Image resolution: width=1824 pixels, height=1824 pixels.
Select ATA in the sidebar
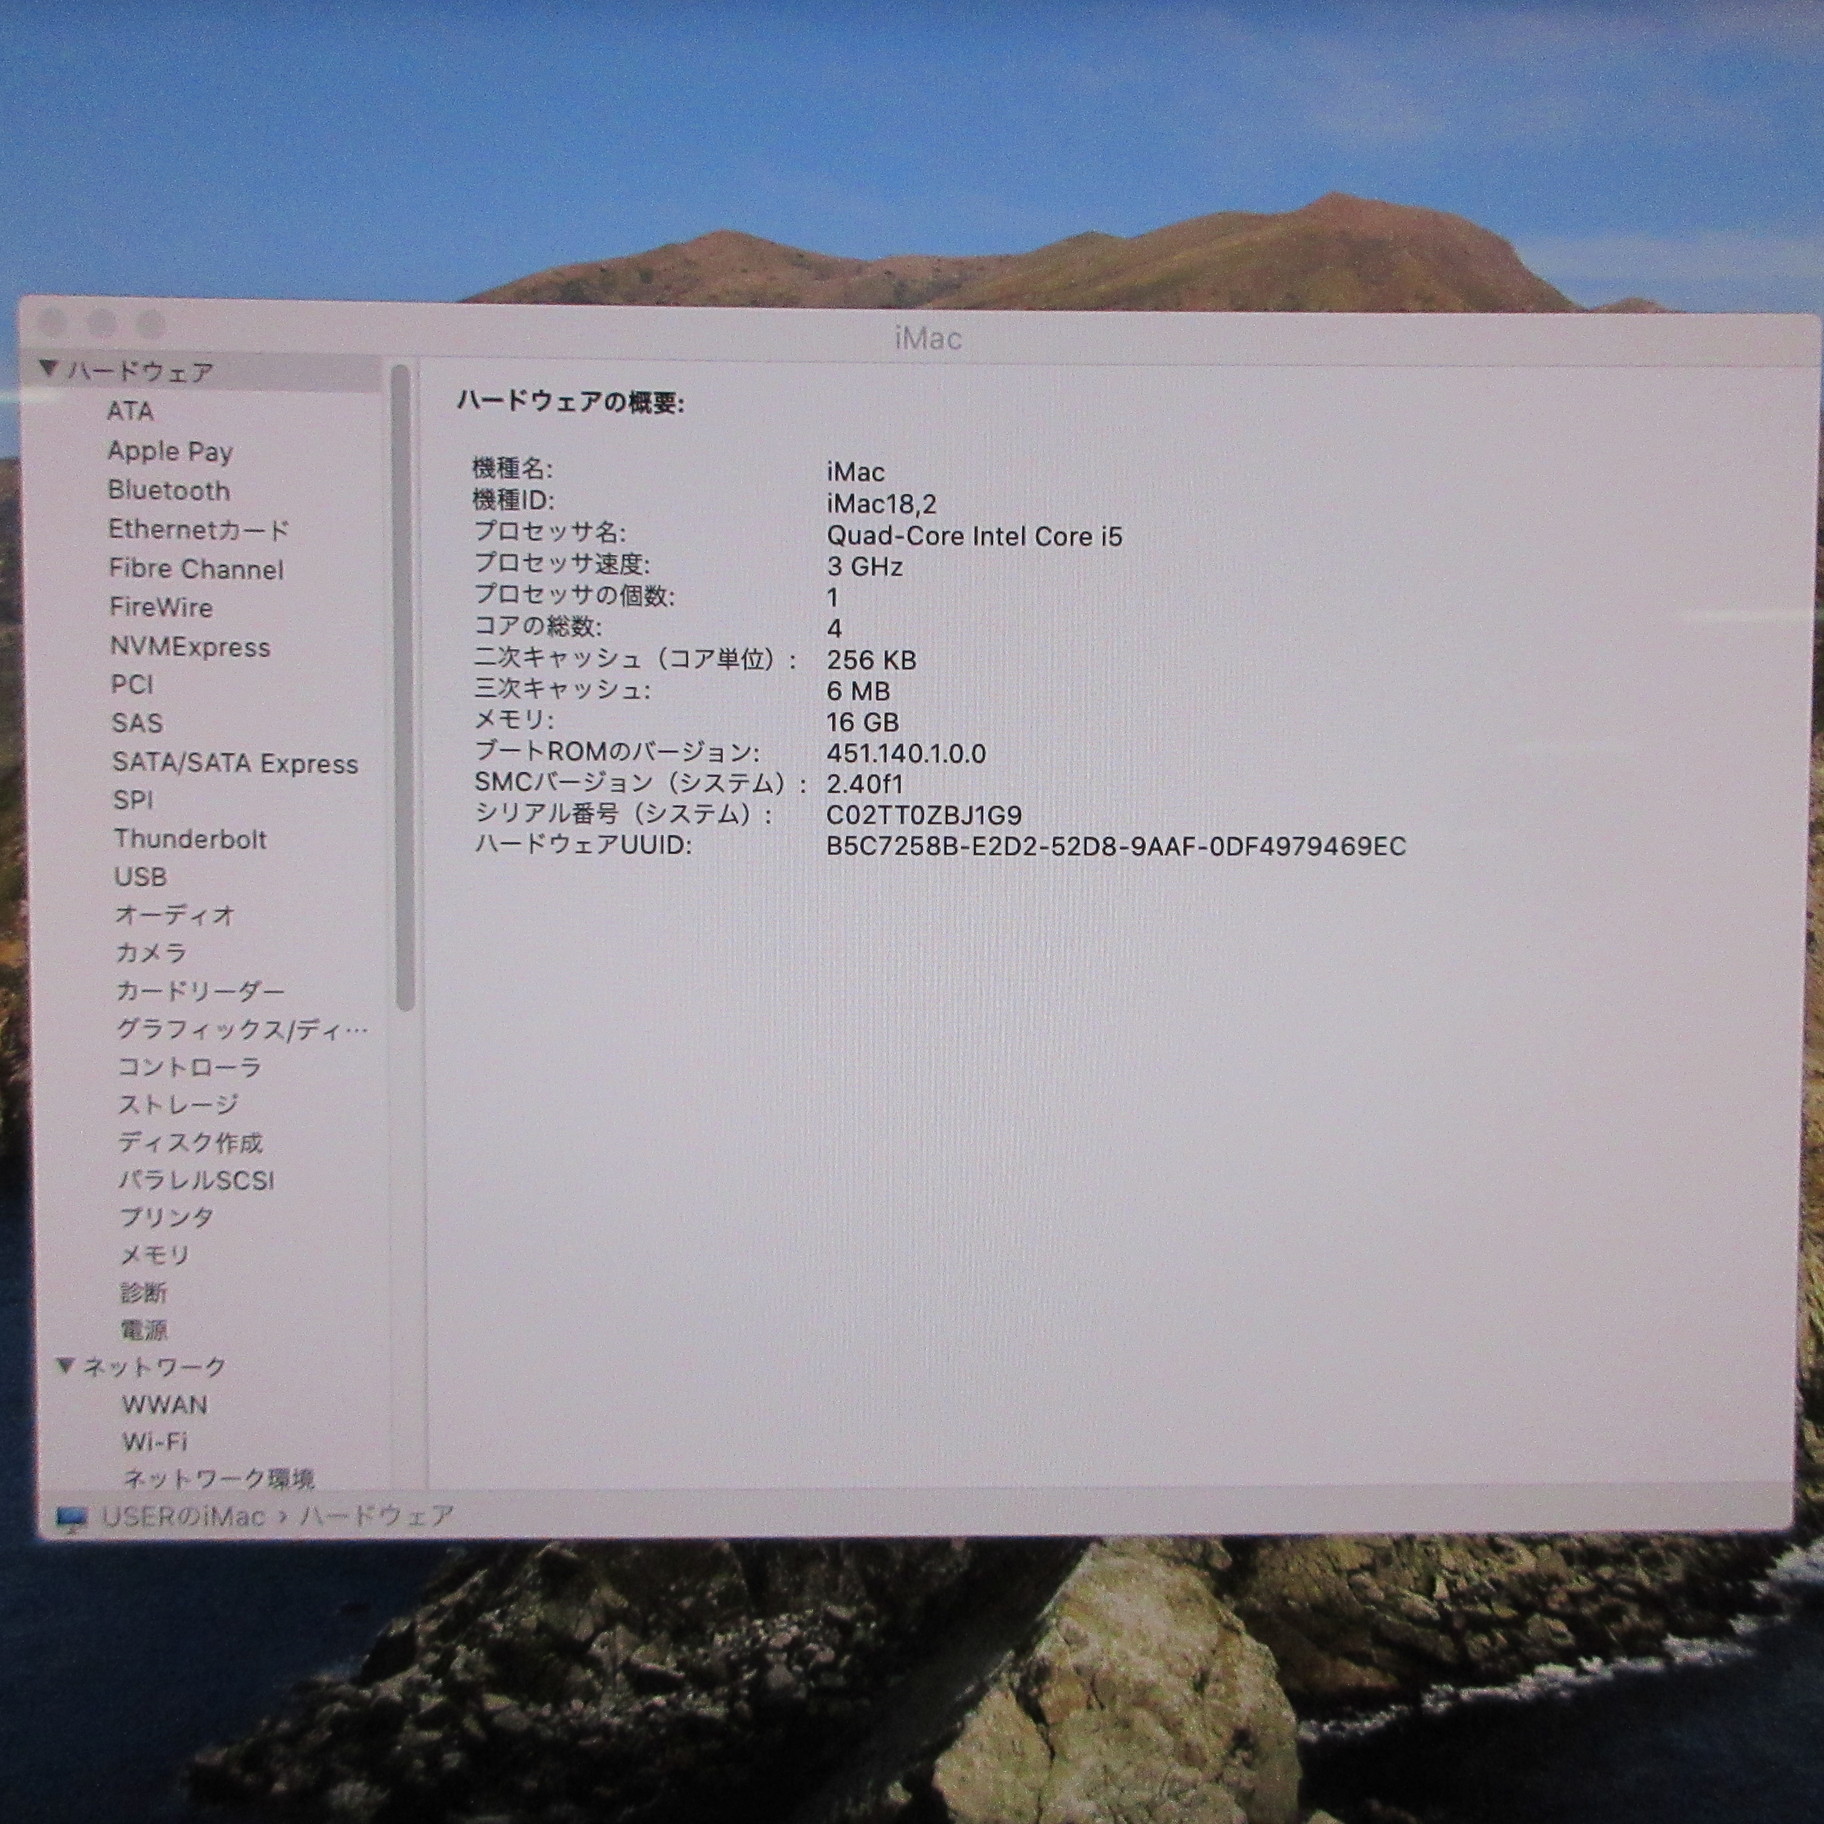(130, 411)
